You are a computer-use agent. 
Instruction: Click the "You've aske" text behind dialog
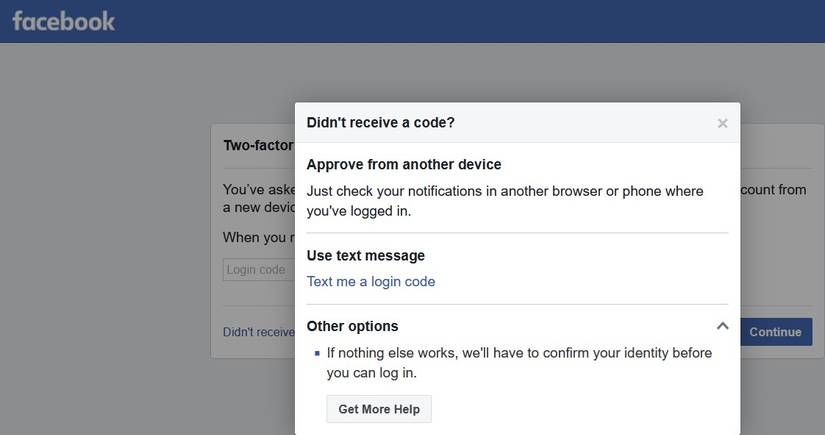[259, 189]
